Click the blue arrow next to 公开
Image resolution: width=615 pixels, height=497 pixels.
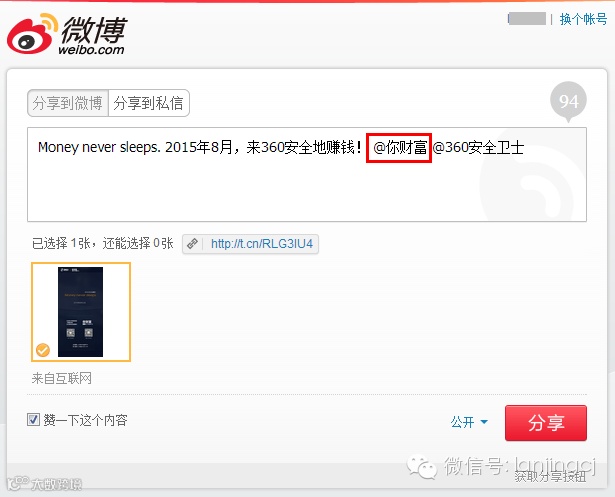[x=484, y=422]
